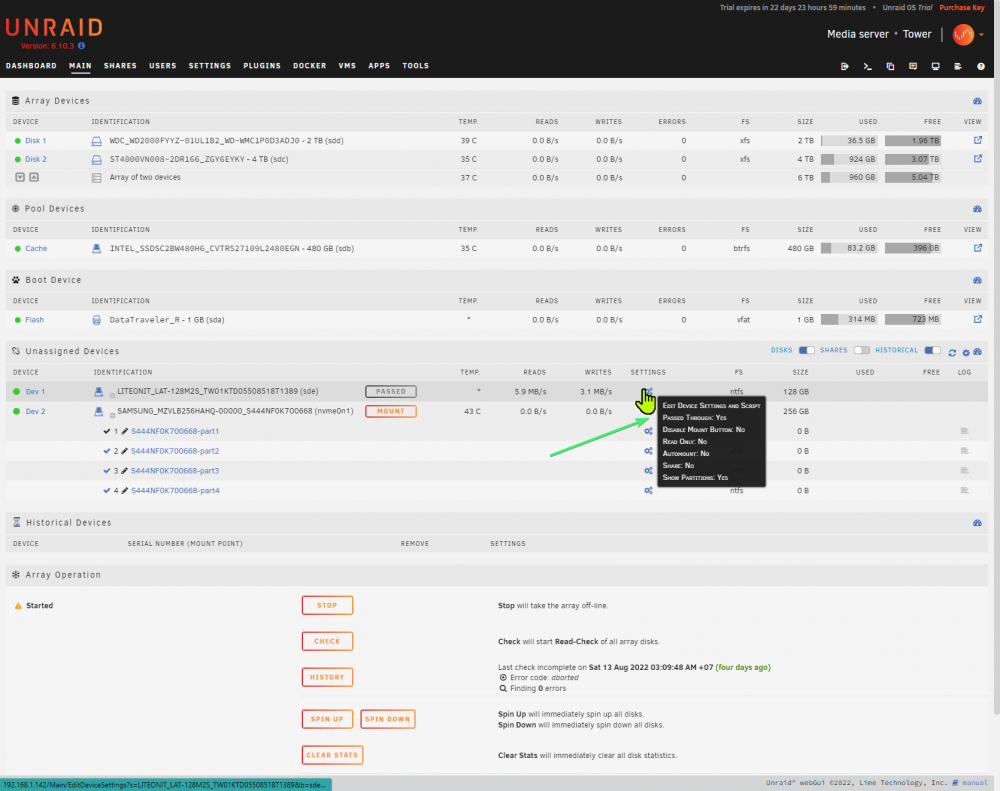The height and width of the screenshot is (791, 1000).
Task: Go to the DASHBOARD tab
Action: (x=31, y=66)
